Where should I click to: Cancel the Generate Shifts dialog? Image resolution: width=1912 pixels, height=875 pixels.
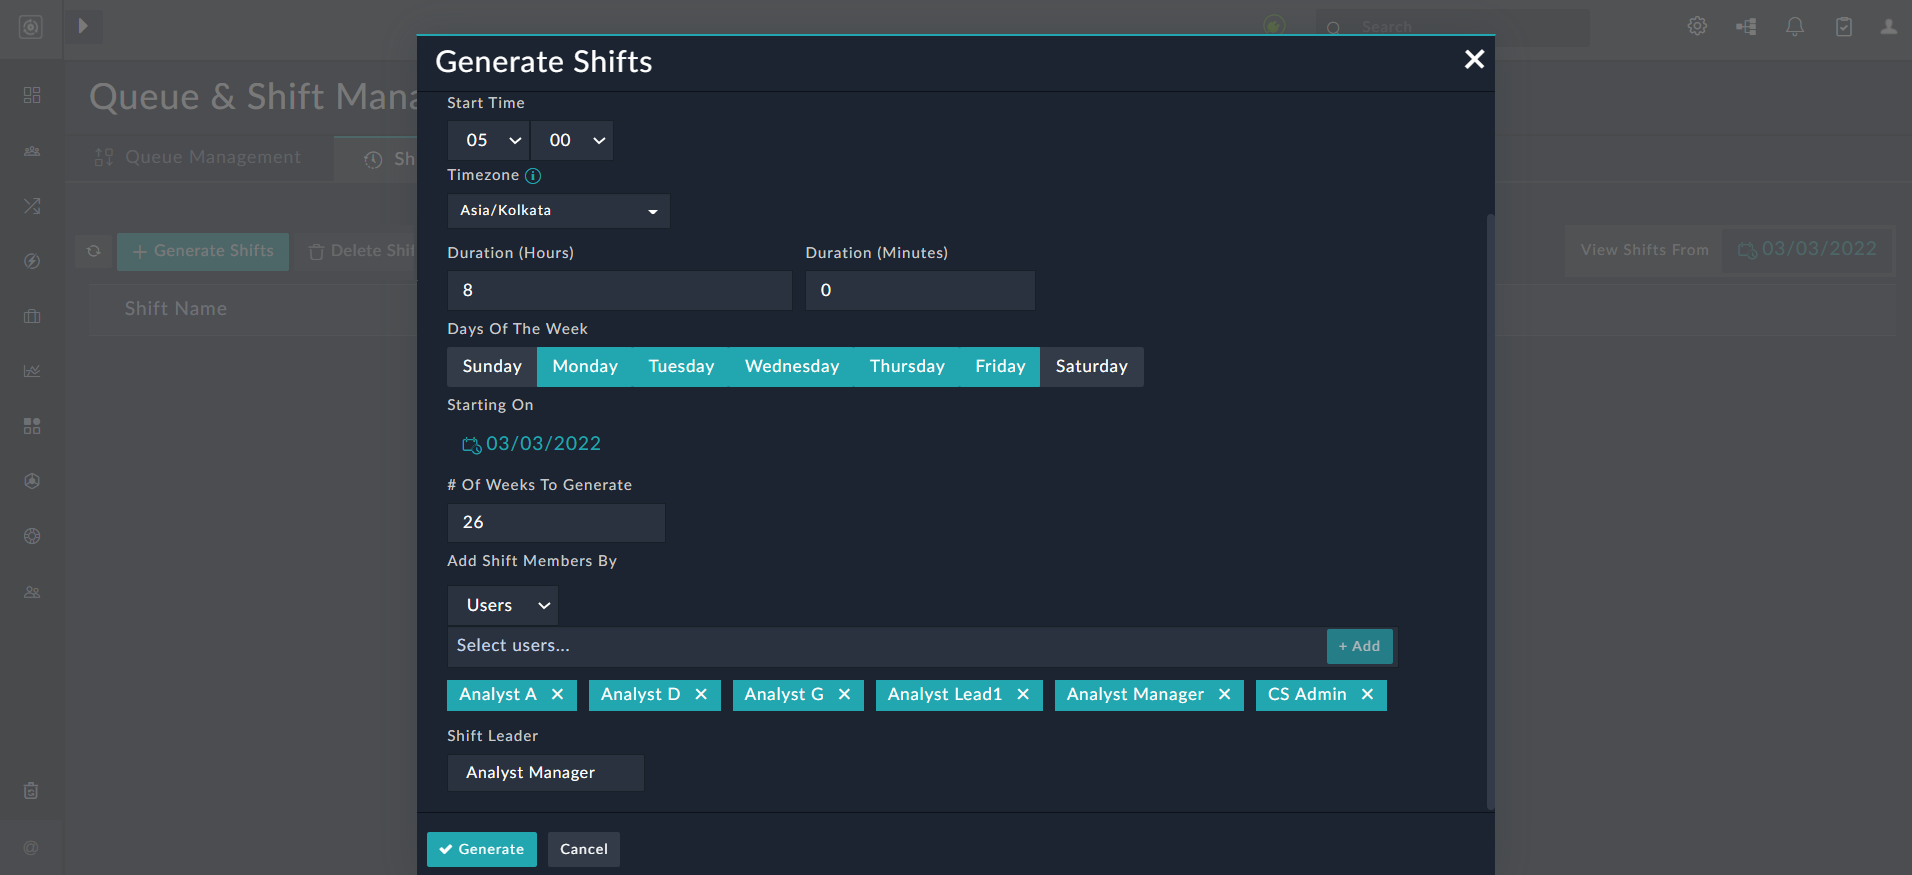click(x=584, y=850)
